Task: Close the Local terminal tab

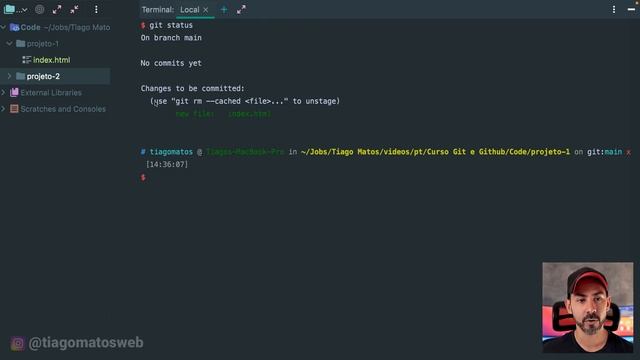Action: [206, 9]
